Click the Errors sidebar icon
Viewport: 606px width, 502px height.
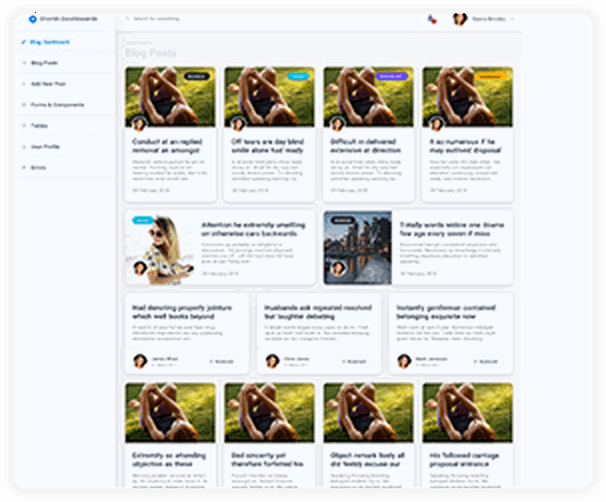pos(23,167)
